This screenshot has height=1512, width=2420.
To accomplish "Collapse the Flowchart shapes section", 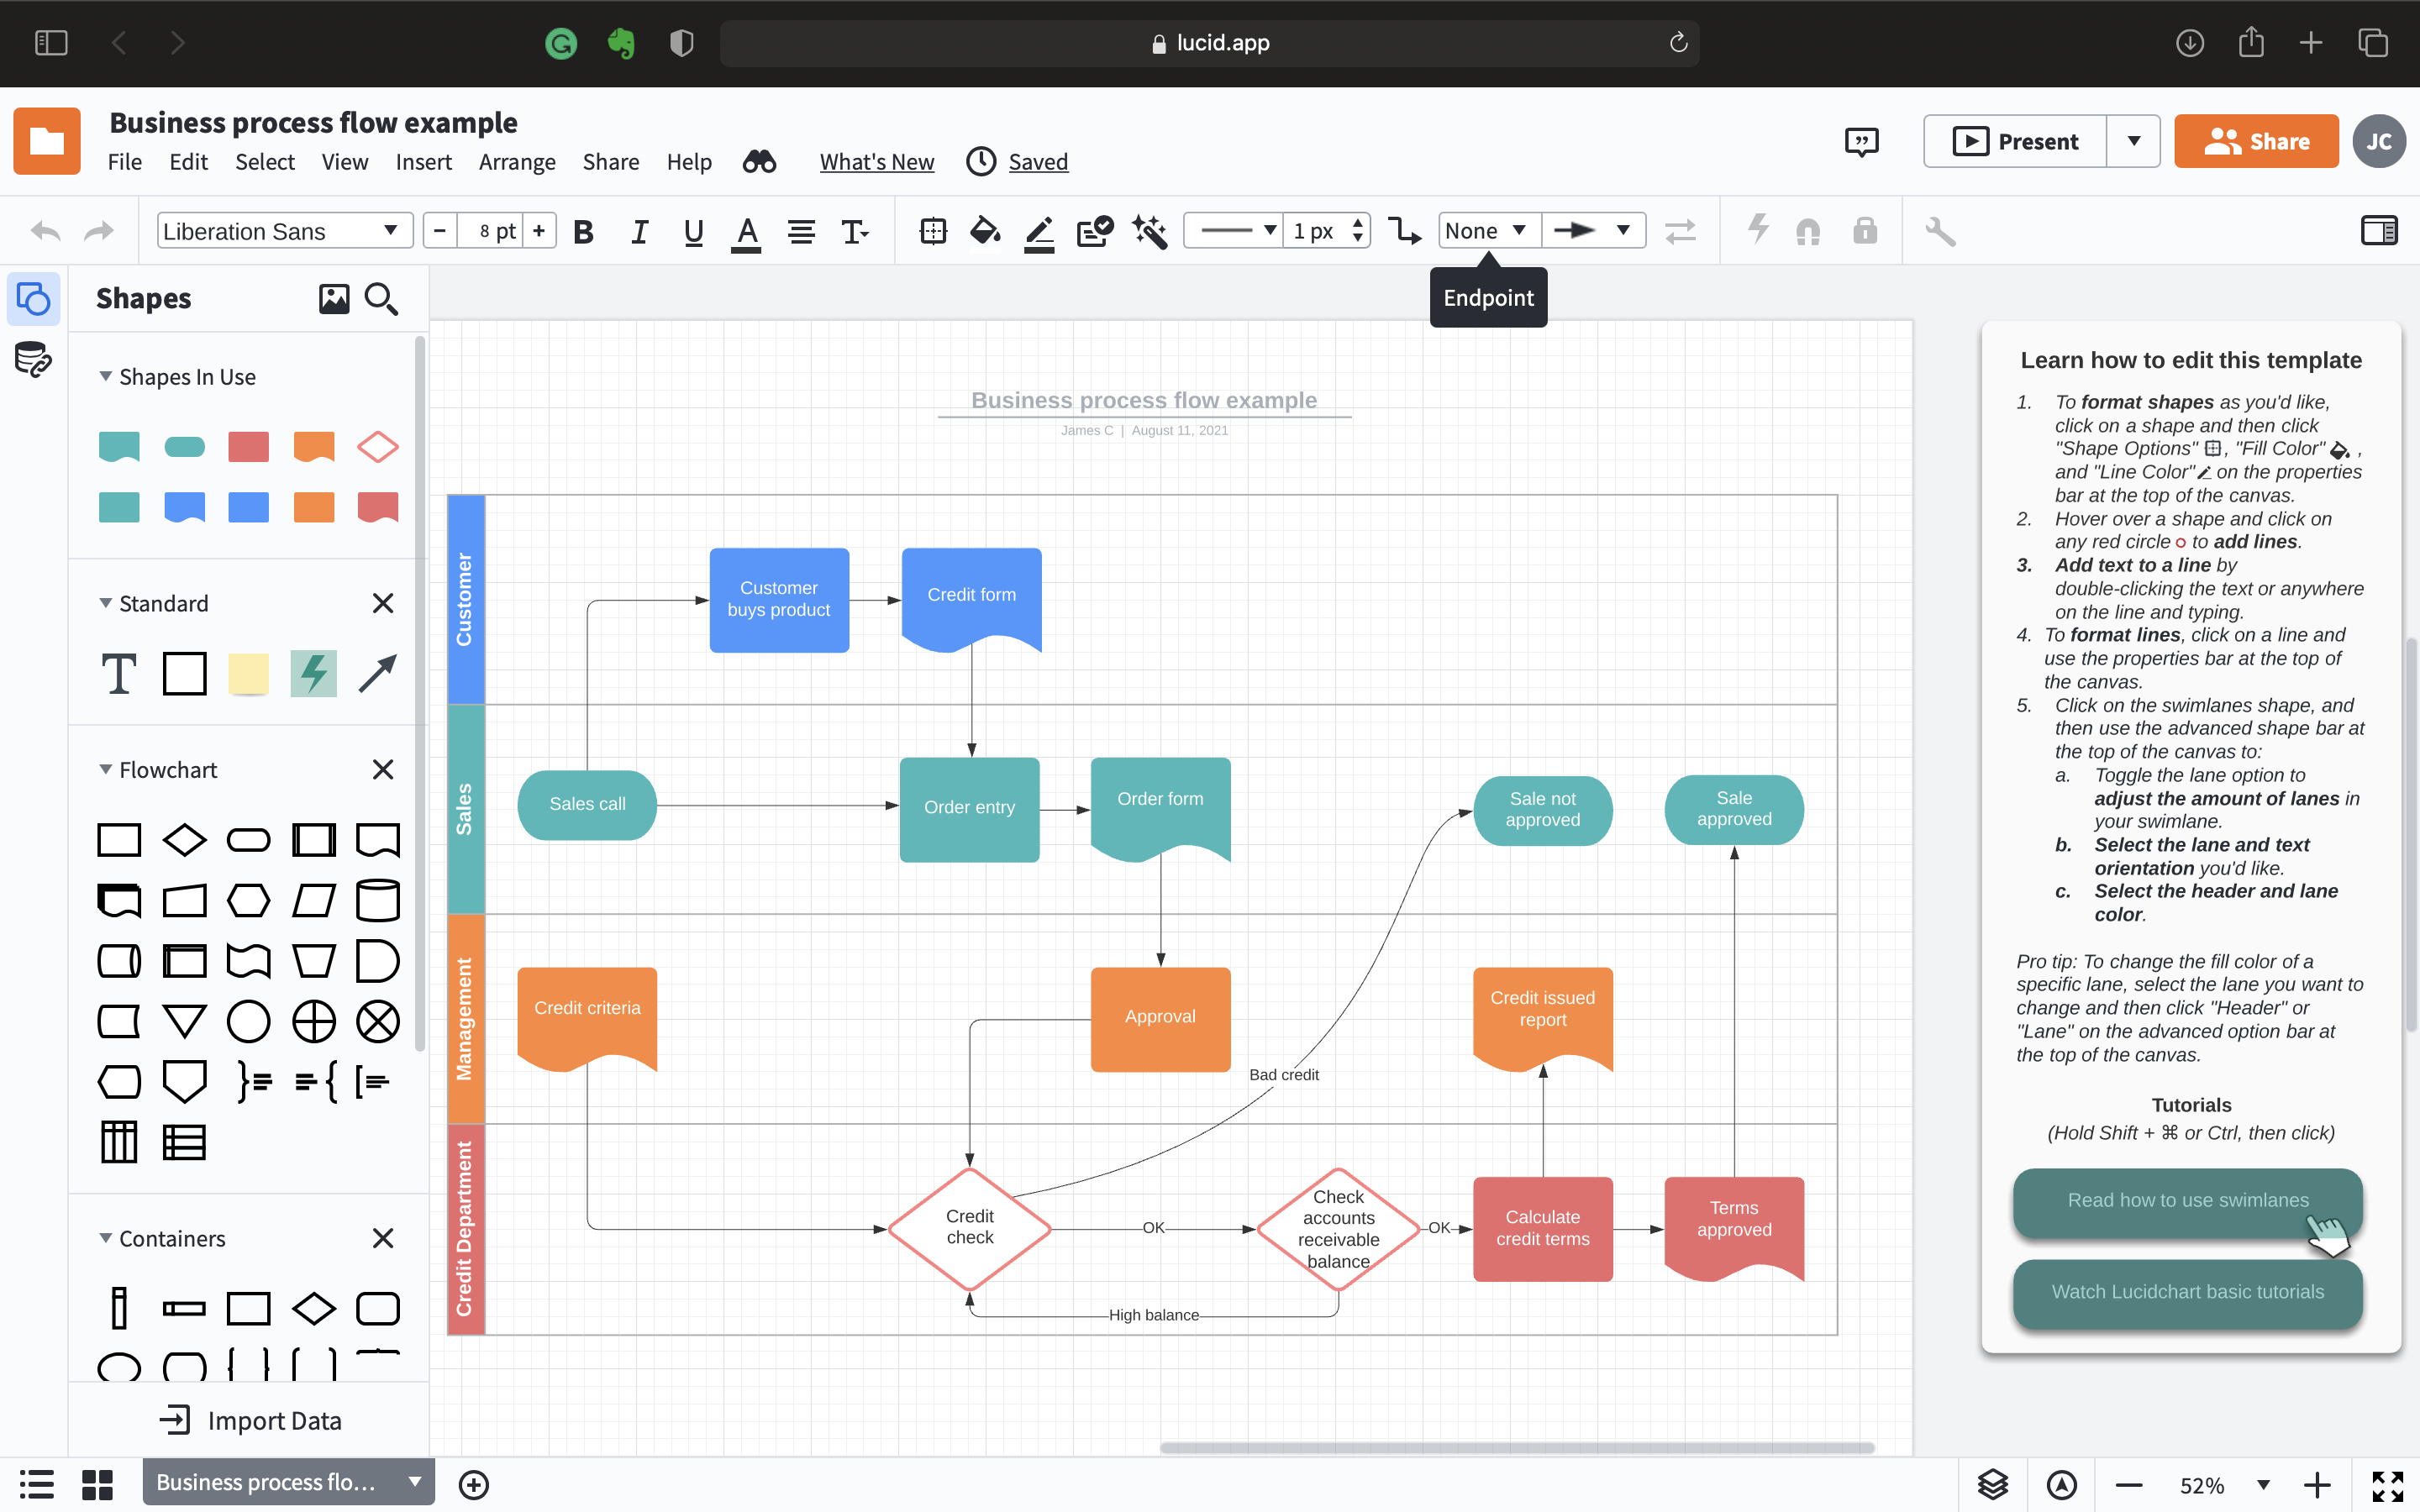I will pos(106,769).
